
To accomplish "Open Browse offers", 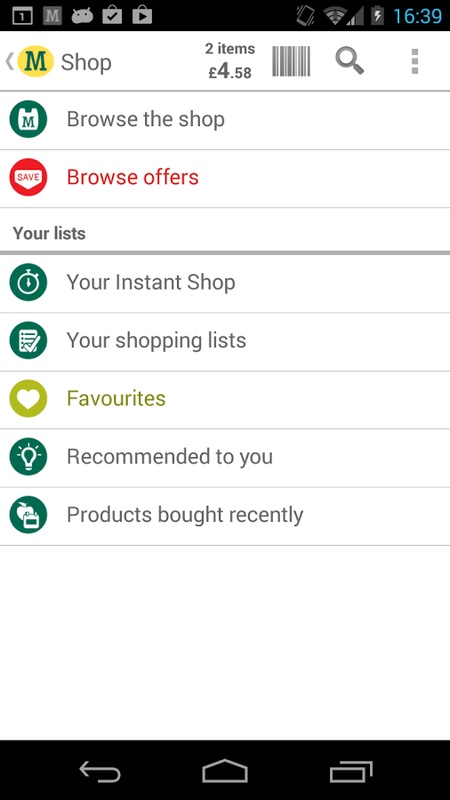I will click(x=225, y=179).
